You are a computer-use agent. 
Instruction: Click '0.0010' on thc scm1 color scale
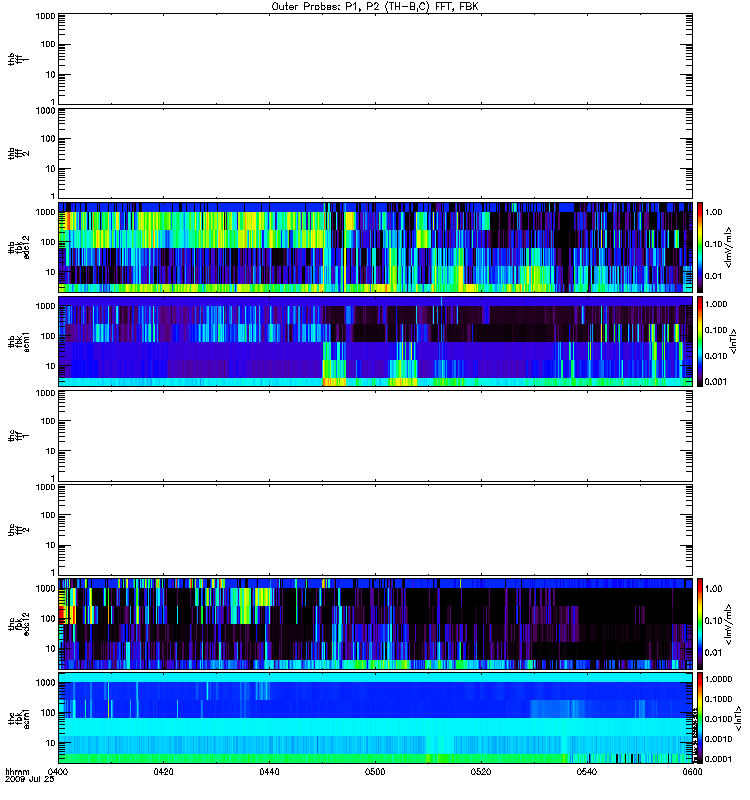718,739
